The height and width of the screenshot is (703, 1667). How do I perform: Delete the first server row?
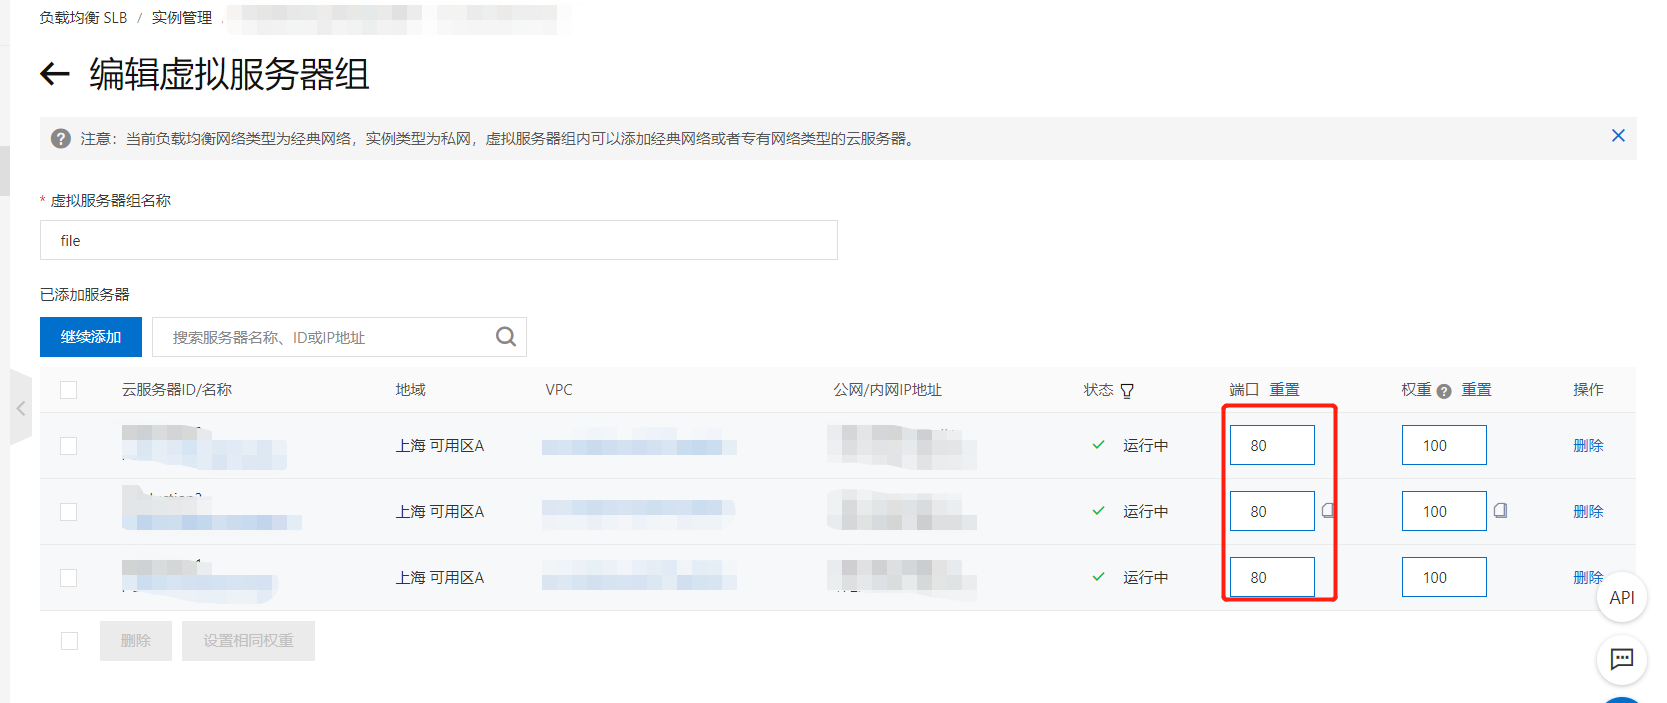tap(1588, 446)
